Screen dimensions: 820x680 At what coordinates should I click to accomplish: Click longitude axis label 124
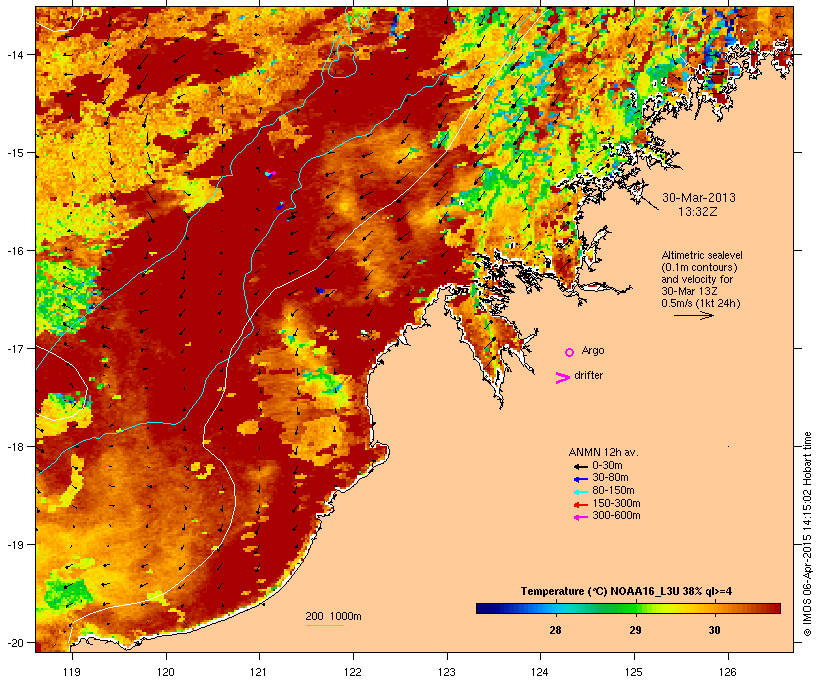540,672
